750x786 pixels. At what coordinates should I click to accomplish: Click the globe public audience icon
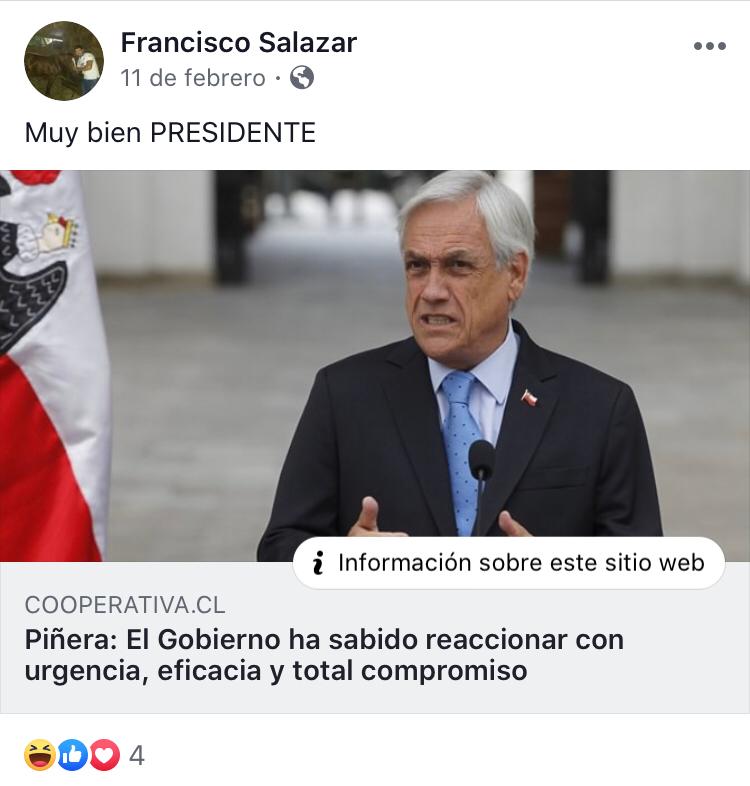tap(302, 78)
